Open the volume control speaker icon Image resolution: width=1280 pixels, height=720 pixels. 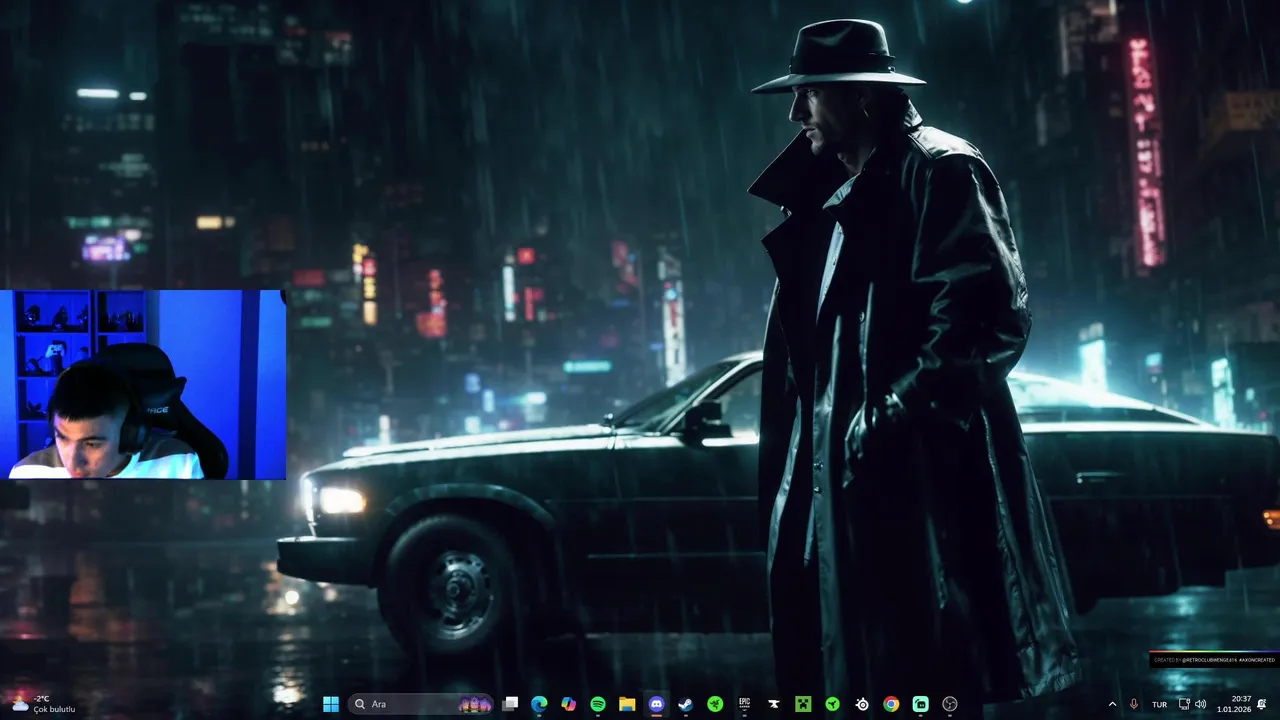click(1200, 704)
